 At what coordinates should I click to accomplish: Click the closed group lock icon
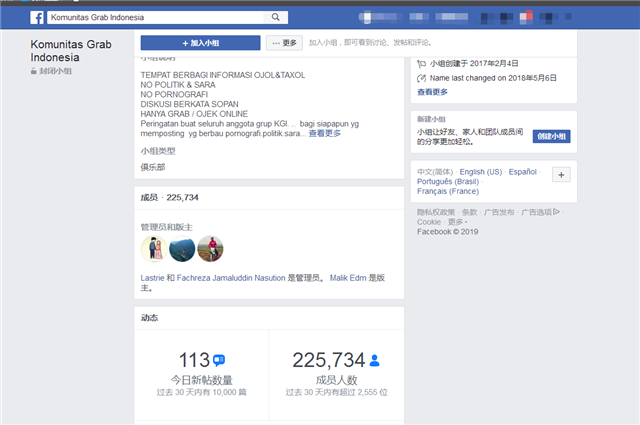[33, 71]
